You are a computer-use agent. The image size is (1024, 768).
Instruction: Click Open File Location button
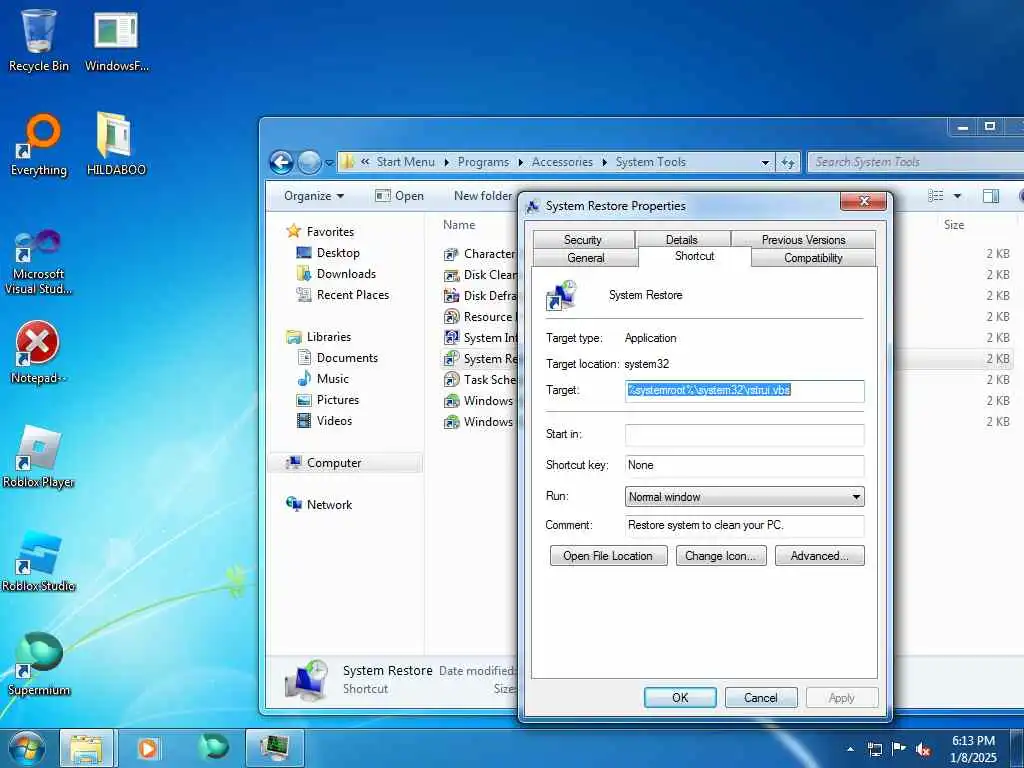pos(608,556)
